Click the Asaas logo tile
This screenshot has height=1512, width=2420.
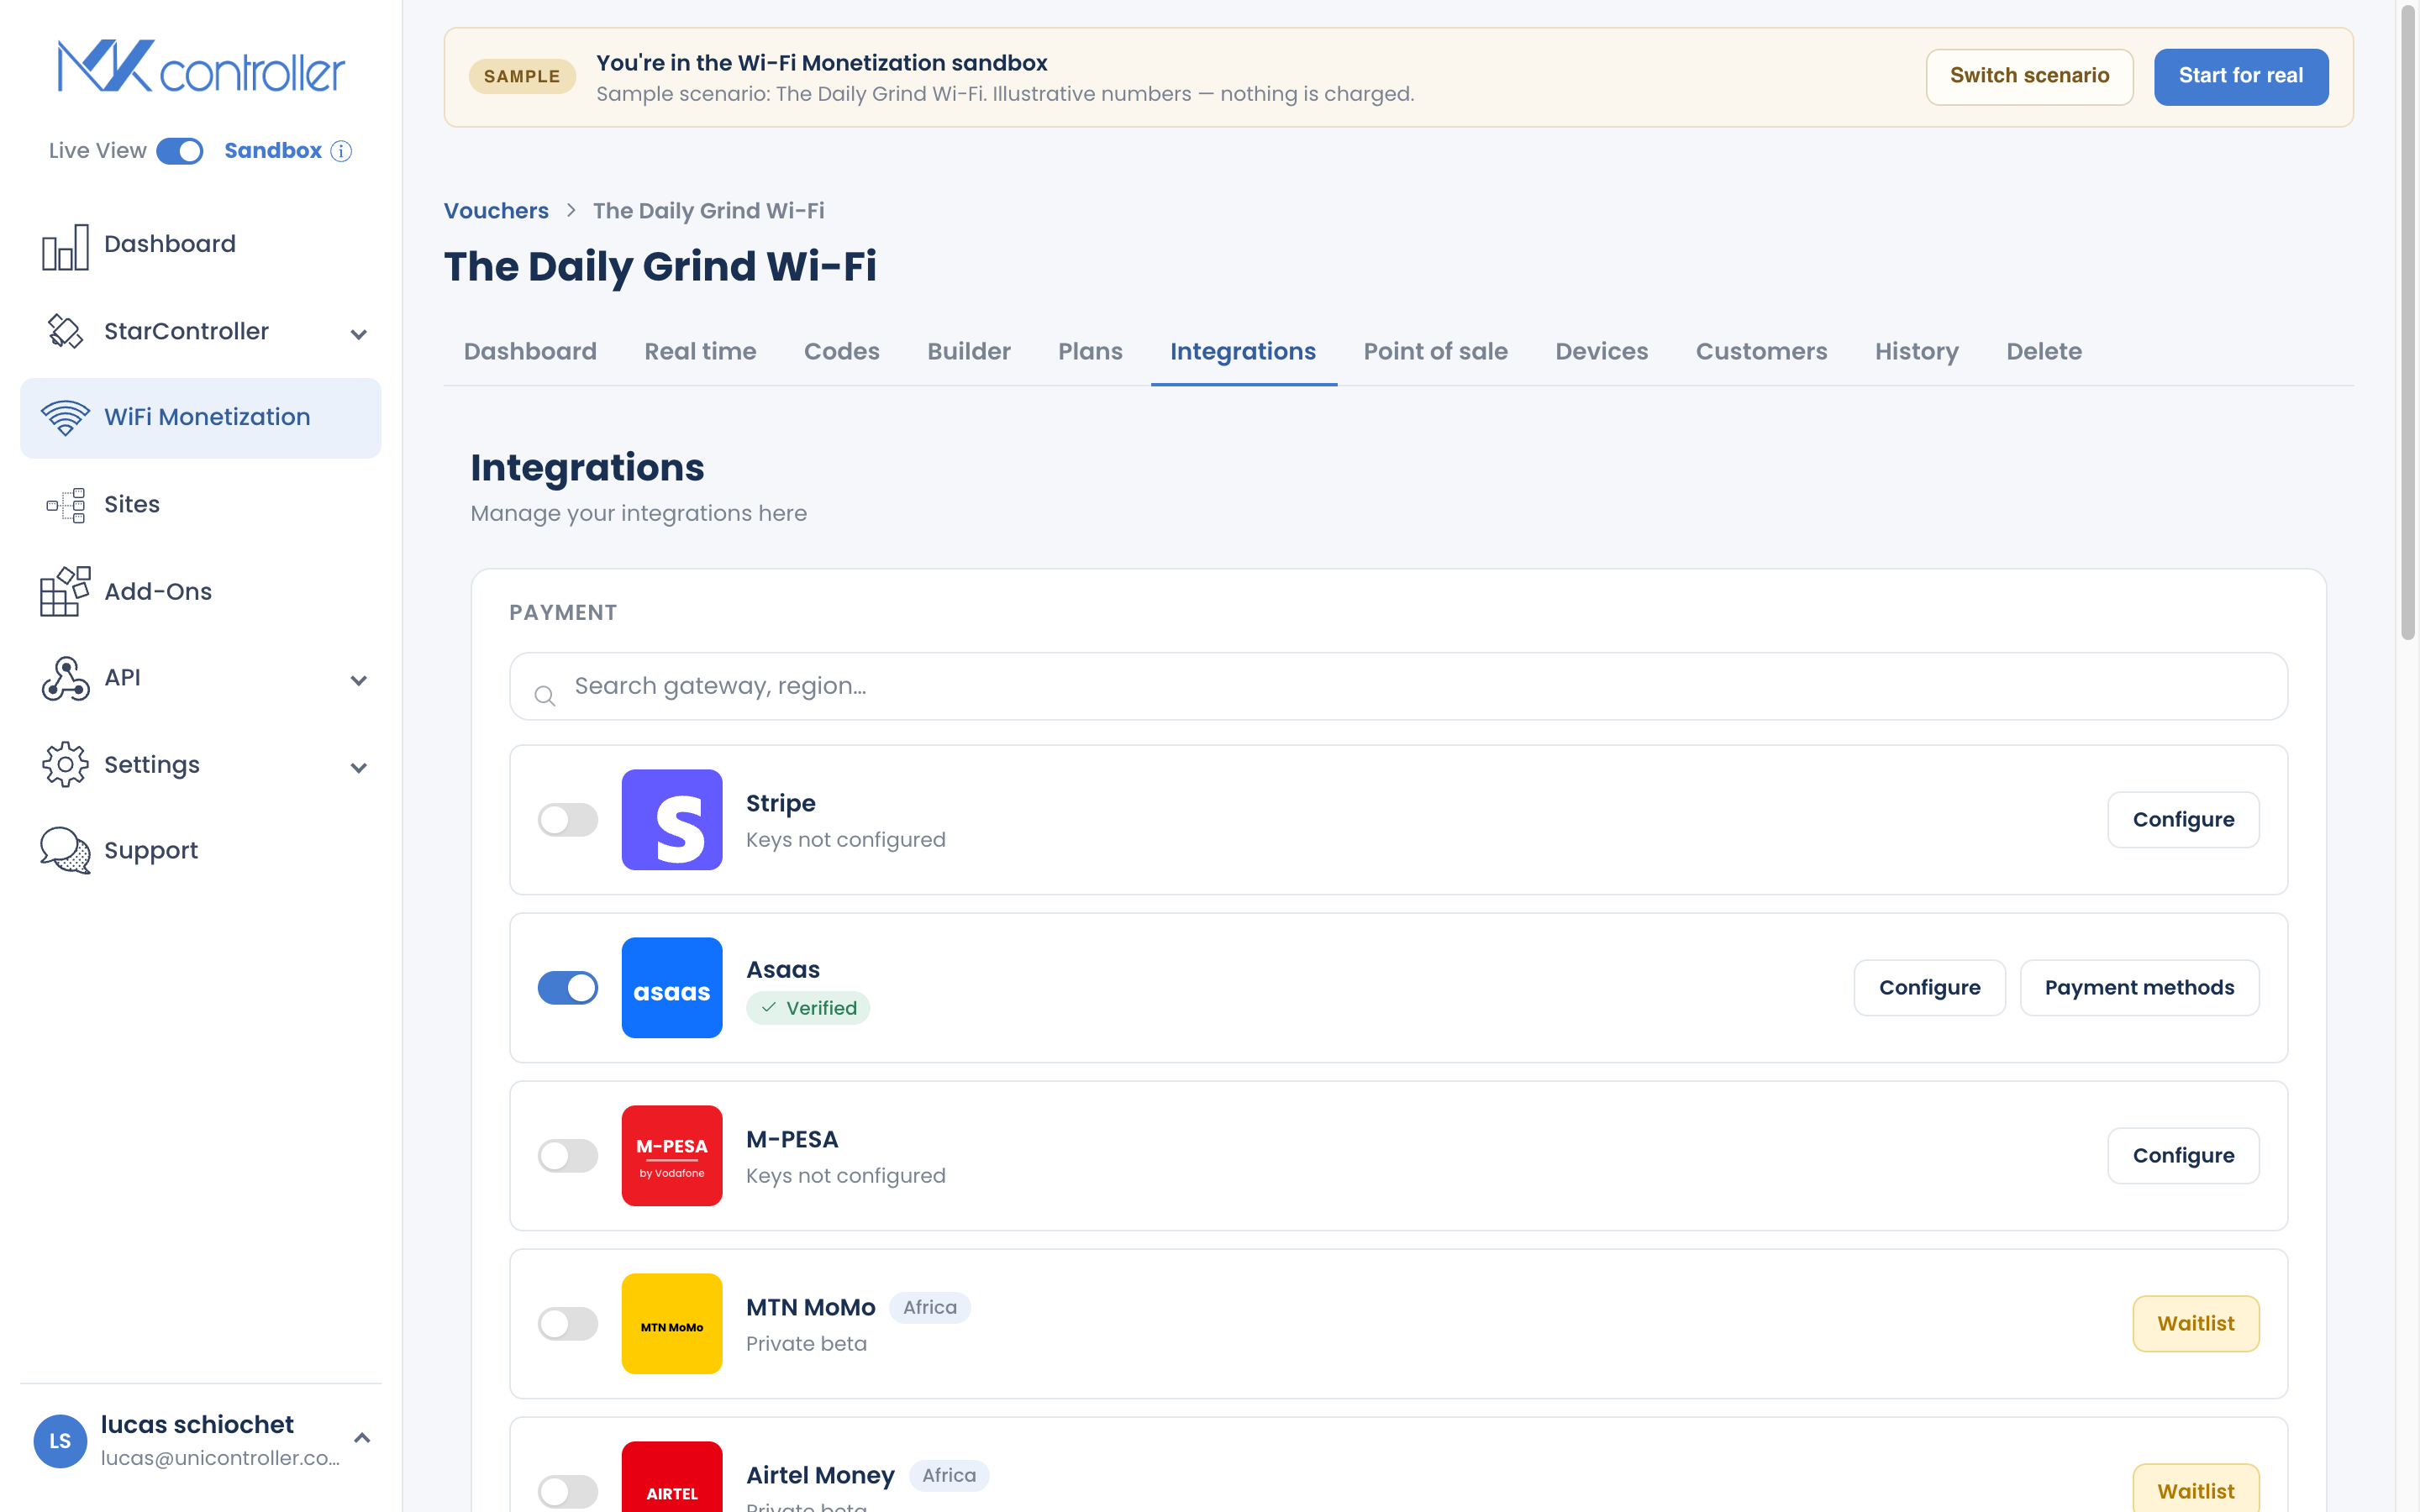[x=672, y=987]
